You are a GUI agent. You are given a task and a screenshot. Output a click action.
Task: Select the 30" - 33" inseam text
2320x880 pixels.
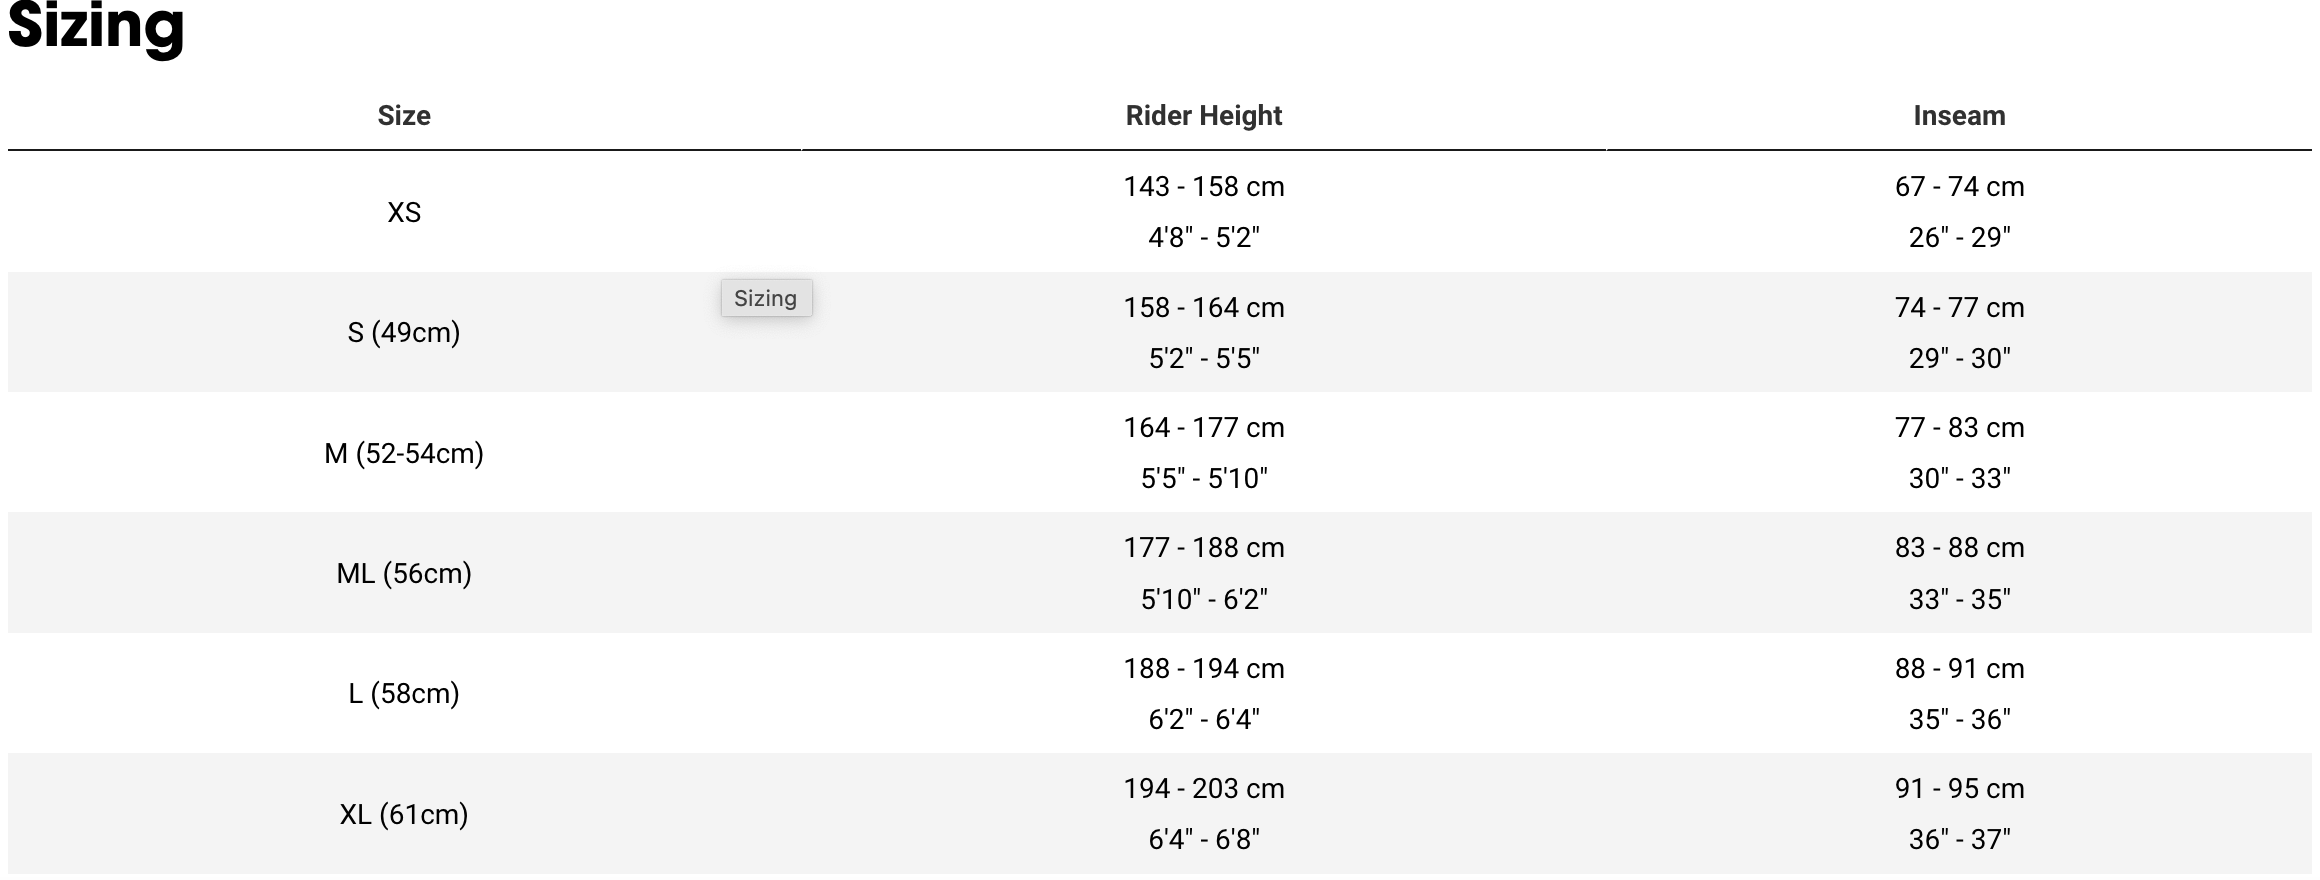(1960, 478)
